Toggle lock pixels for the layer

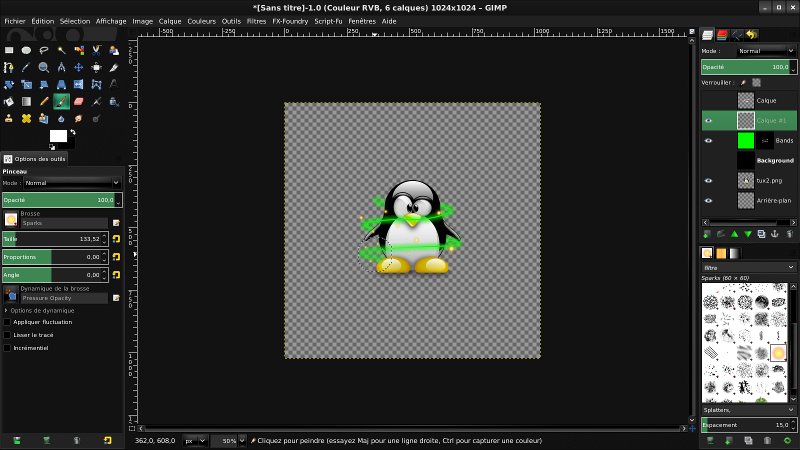click(743, 83)
